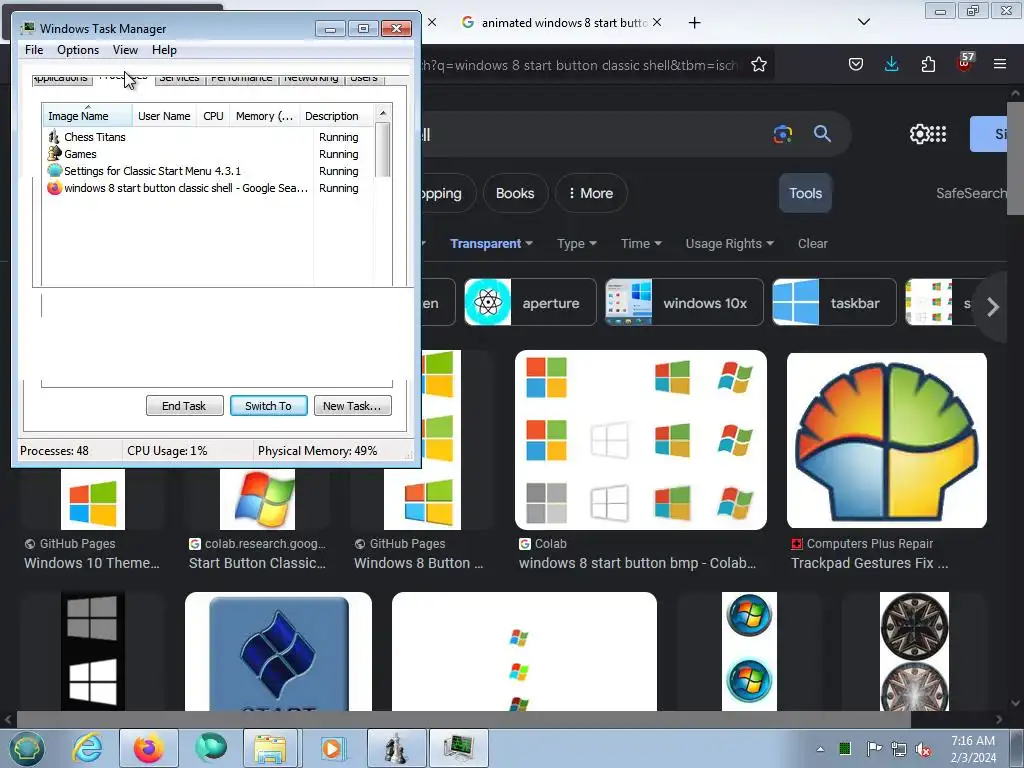Select the Chess Titans row
Screen dimensions: 1024x768
click(x=208, y=137)
